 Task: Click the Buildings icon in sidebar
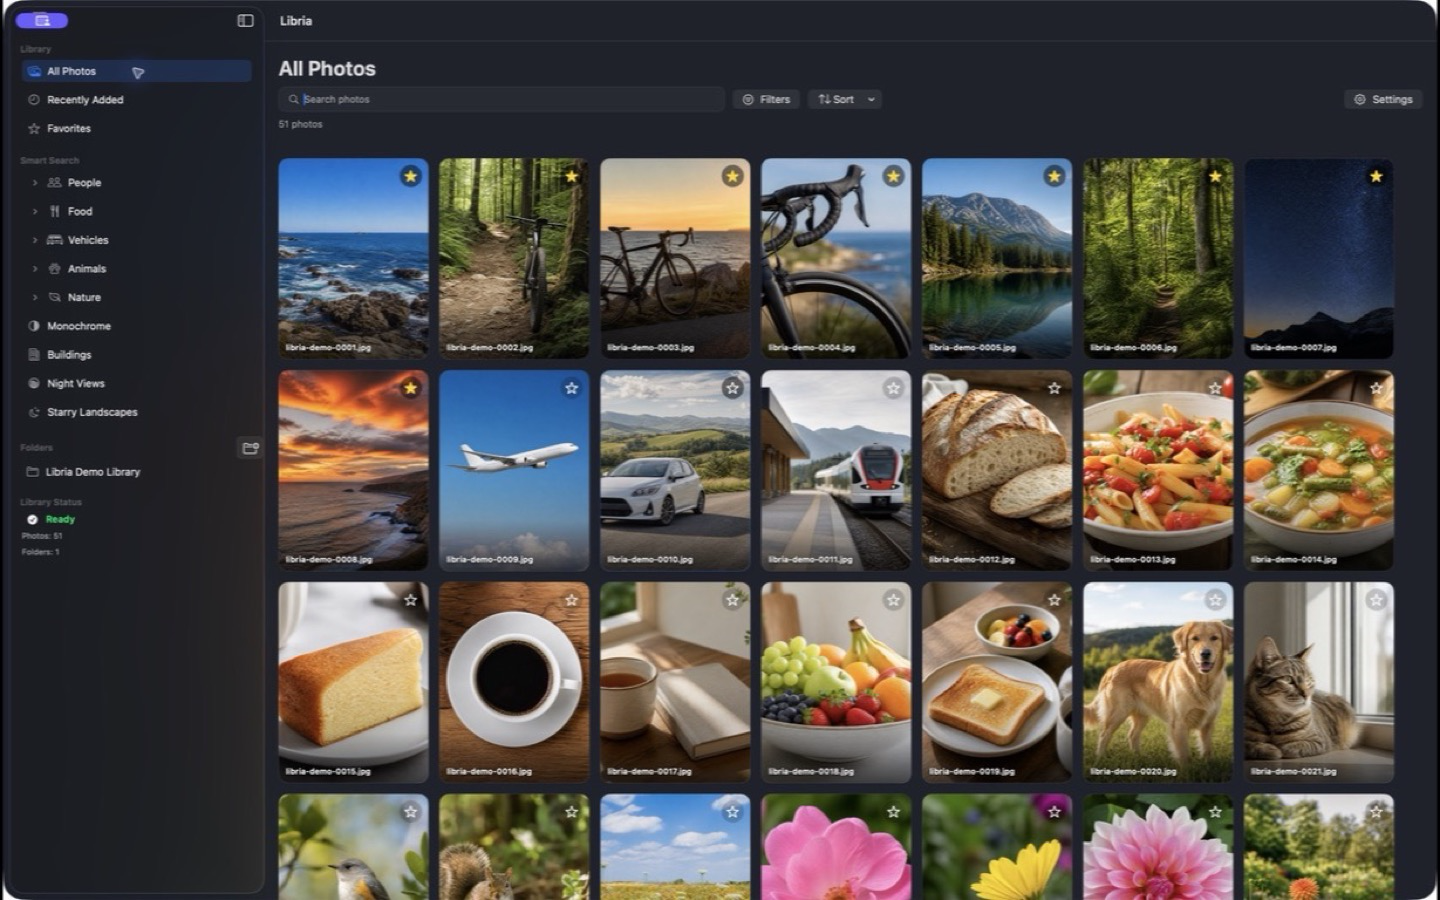point(34,355)
